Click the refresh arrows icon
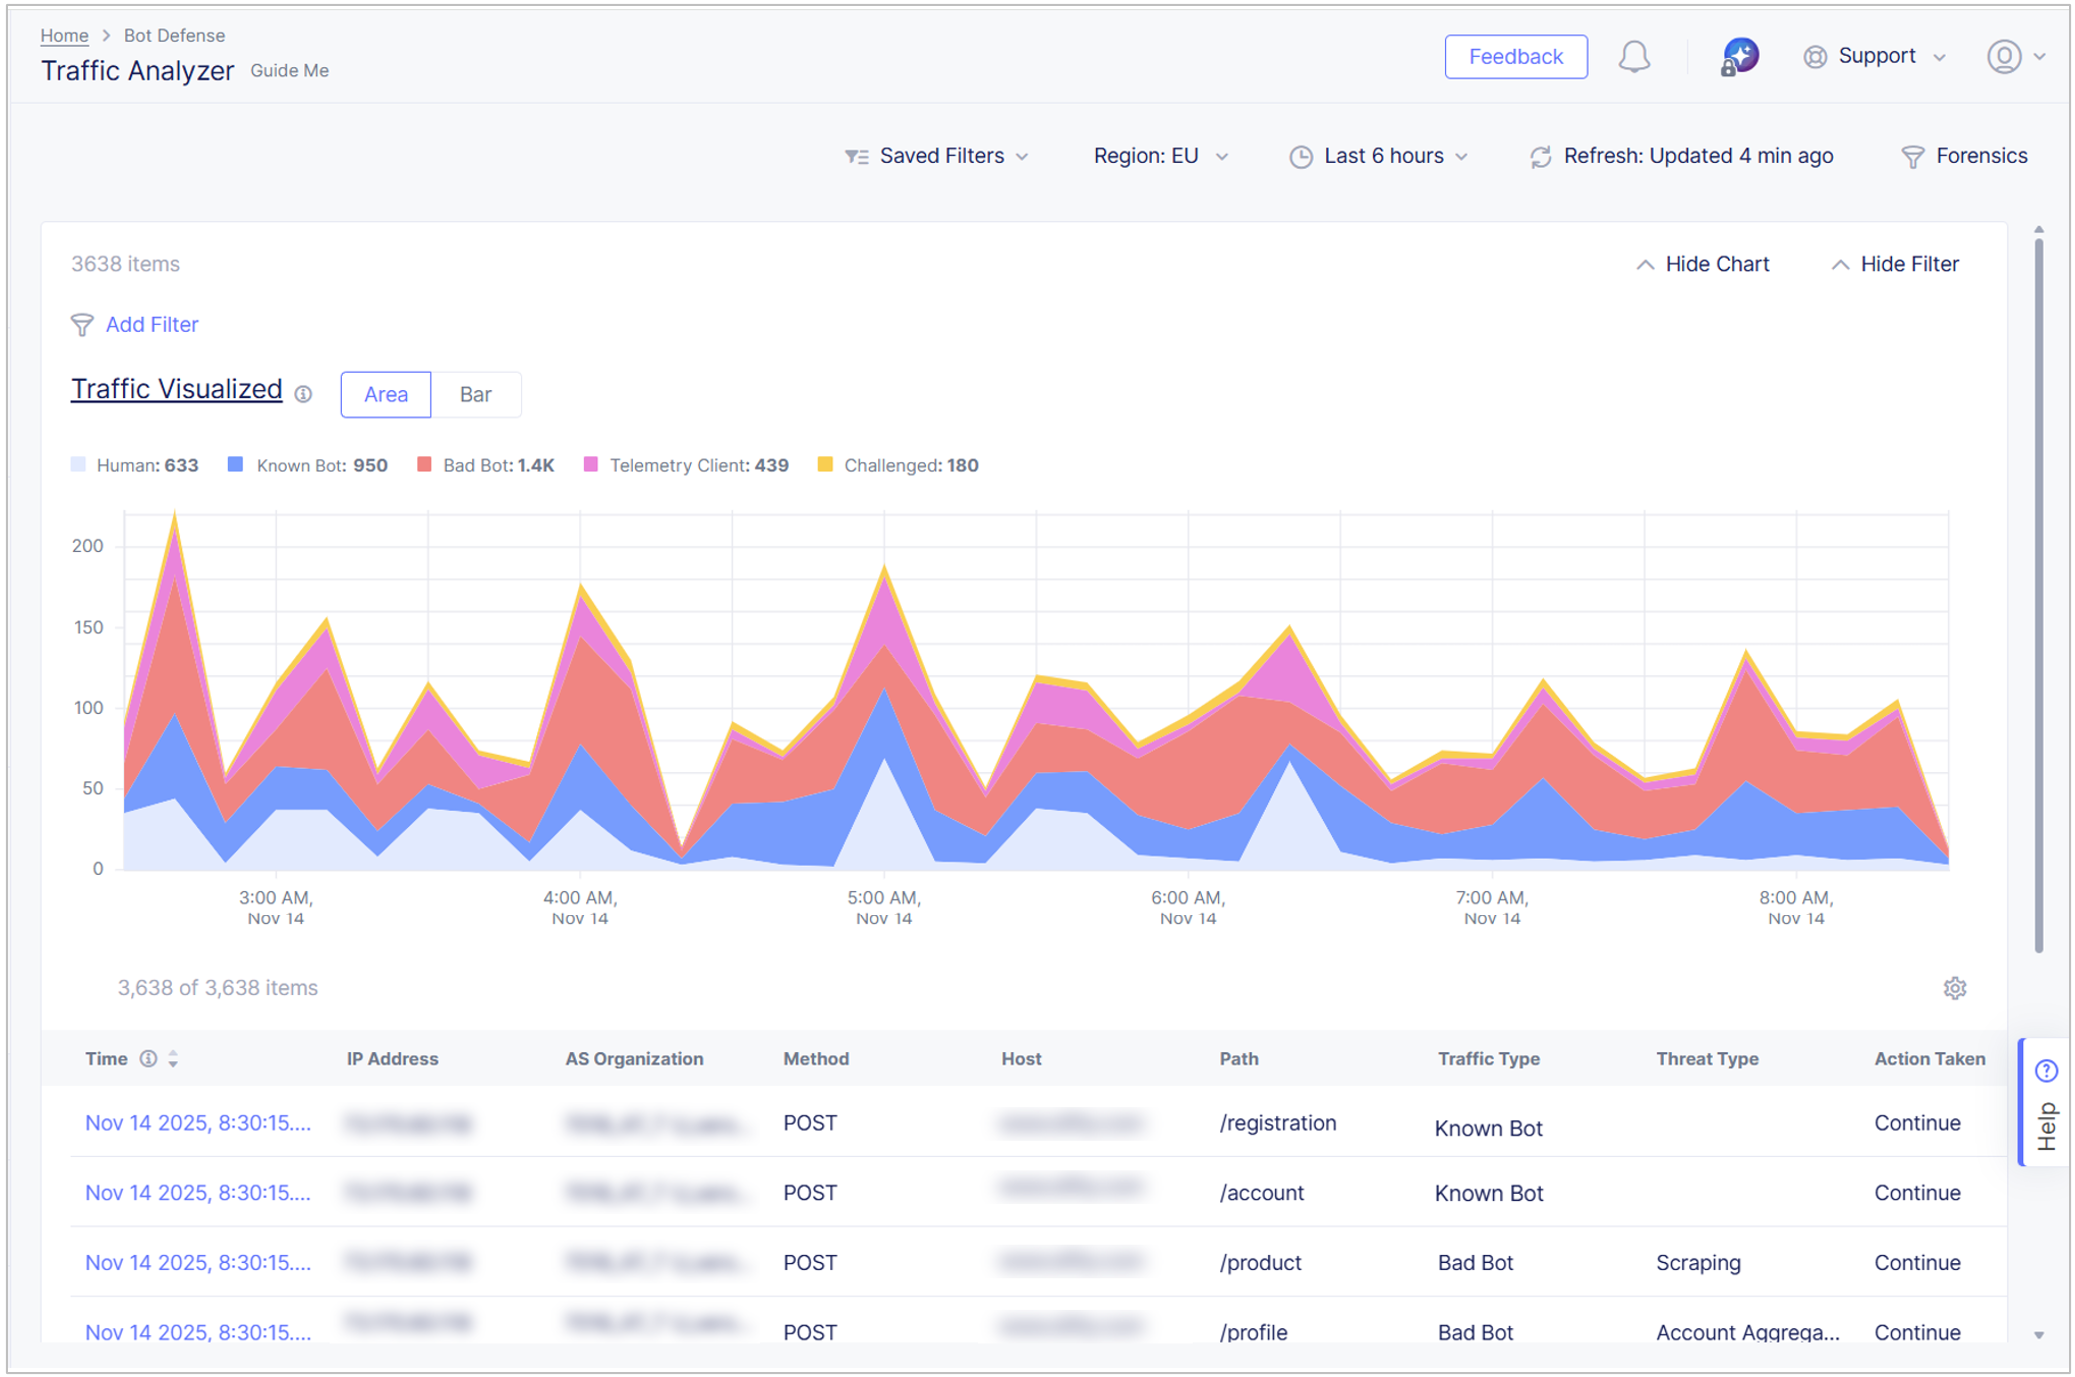 click(1541, 157)
